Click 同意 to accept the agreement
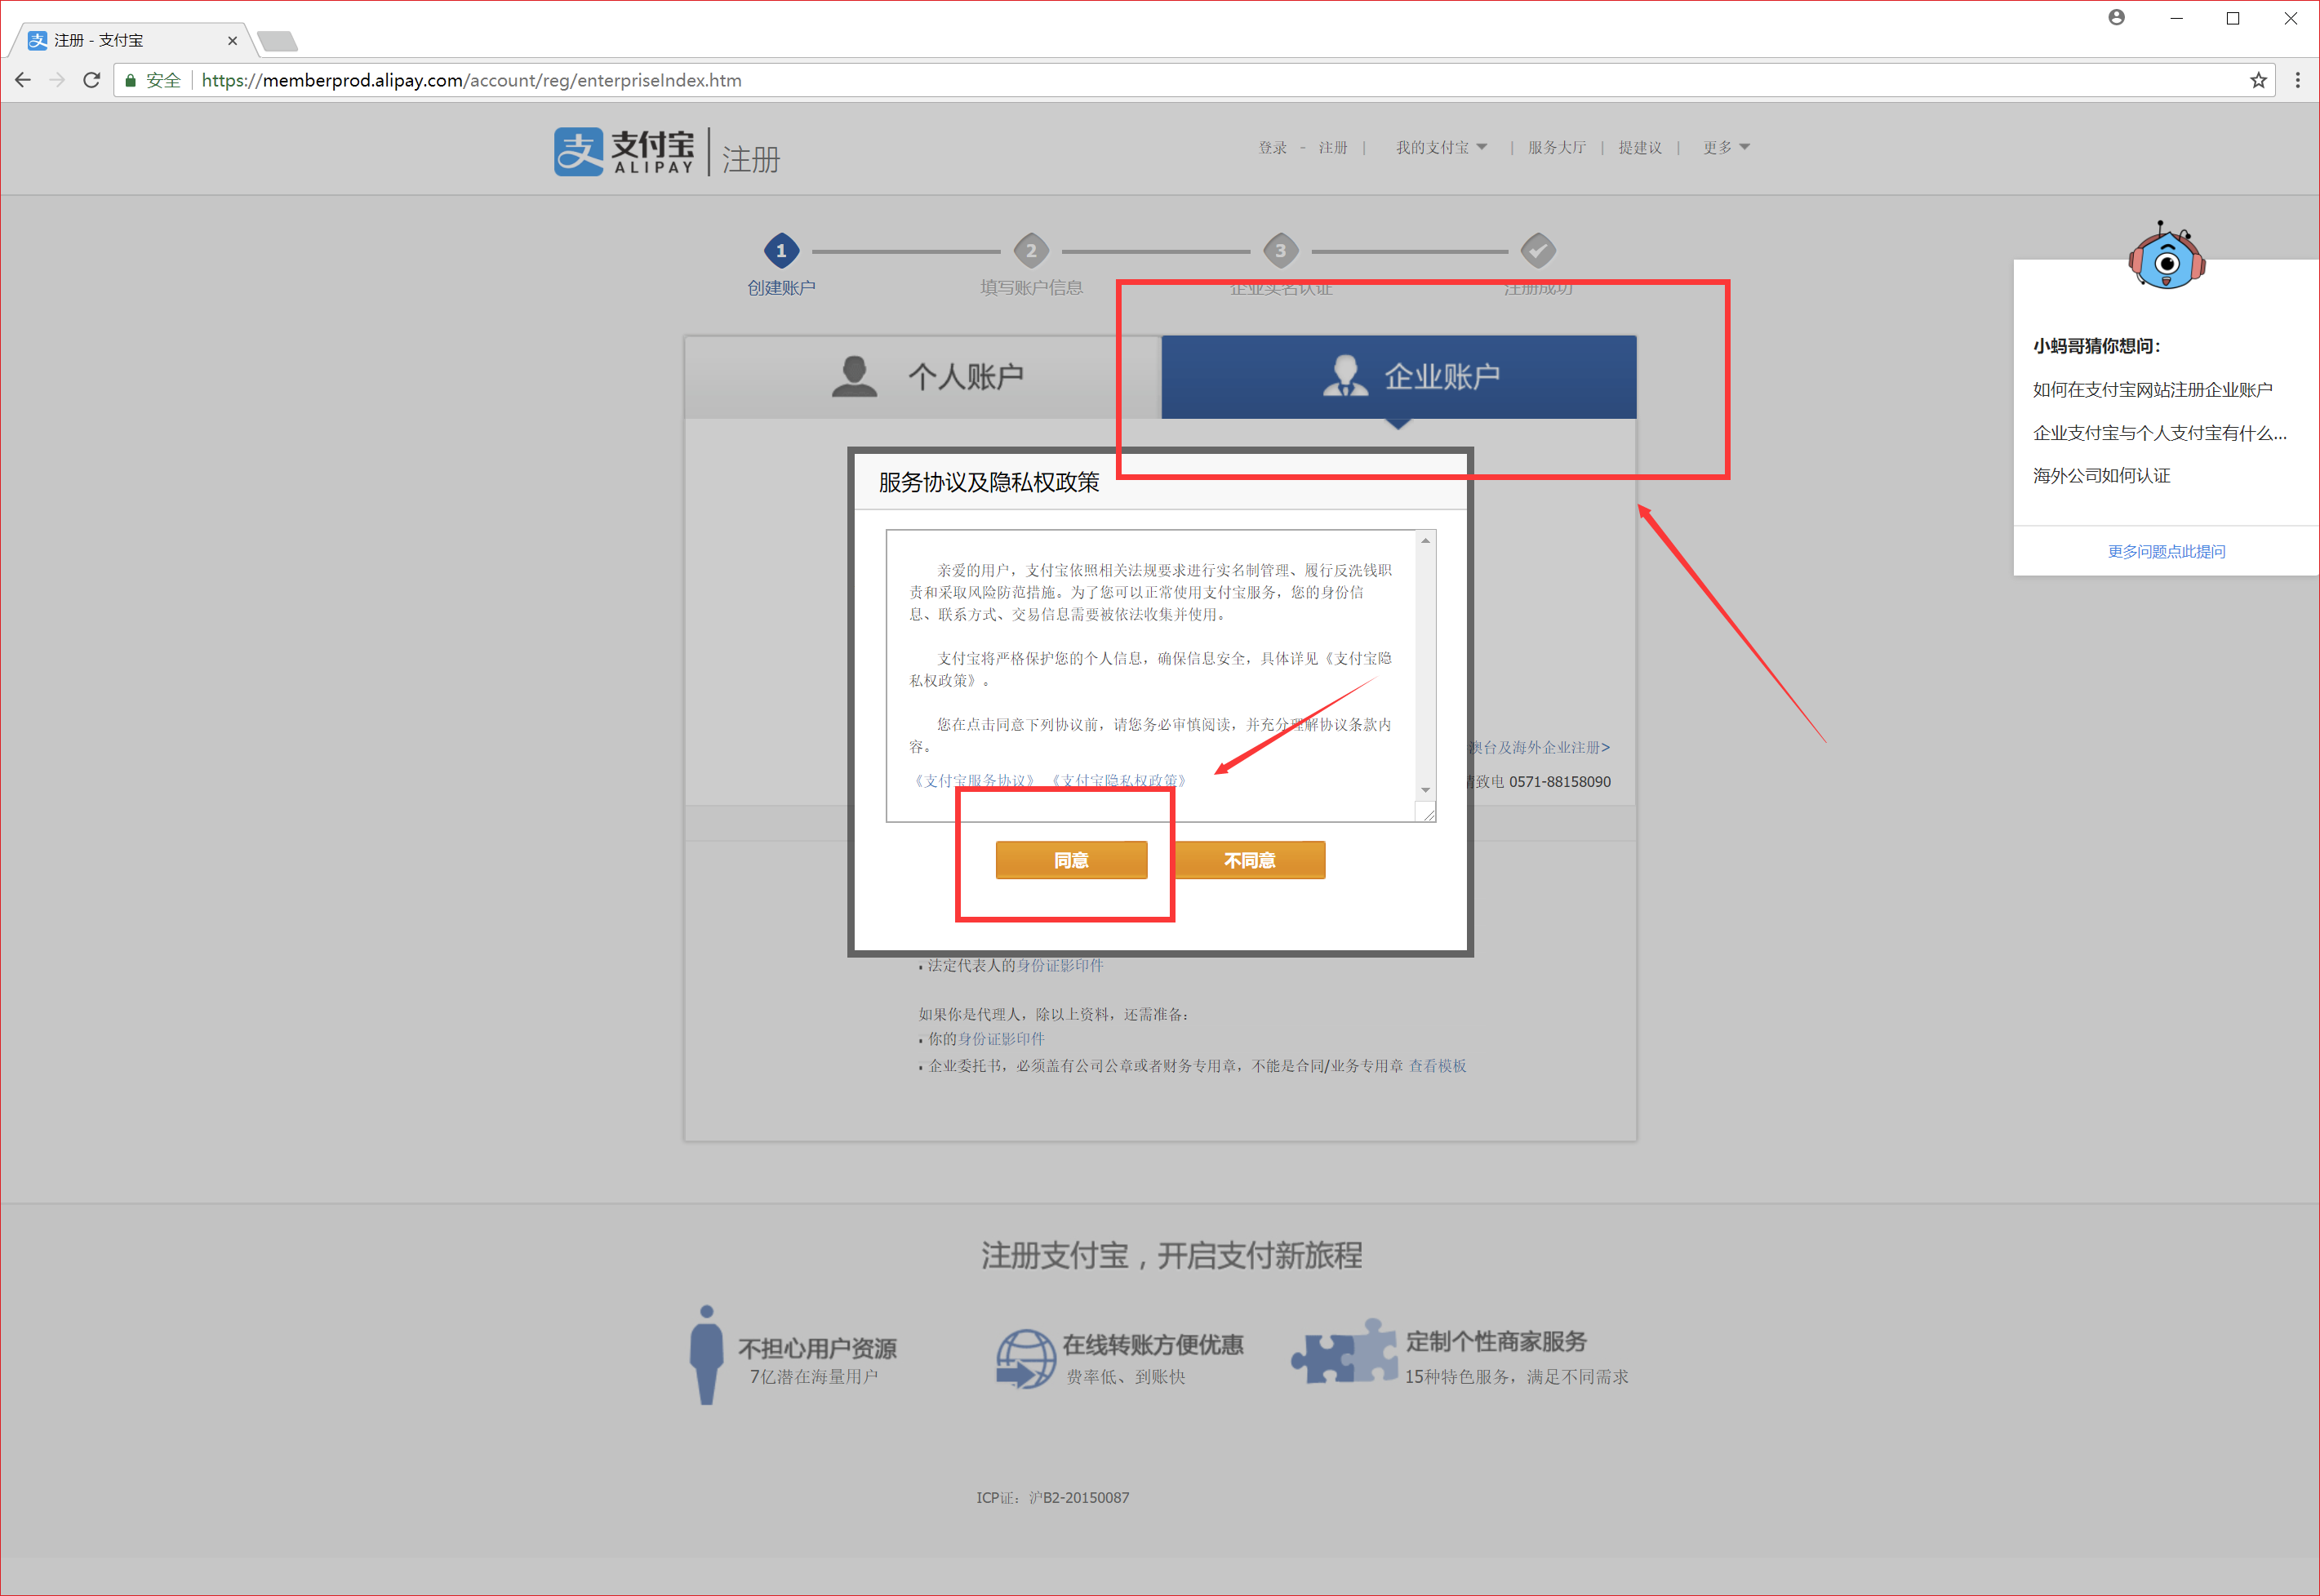This screenshot has height=1596, width=2320. (x=1071, y=860)
